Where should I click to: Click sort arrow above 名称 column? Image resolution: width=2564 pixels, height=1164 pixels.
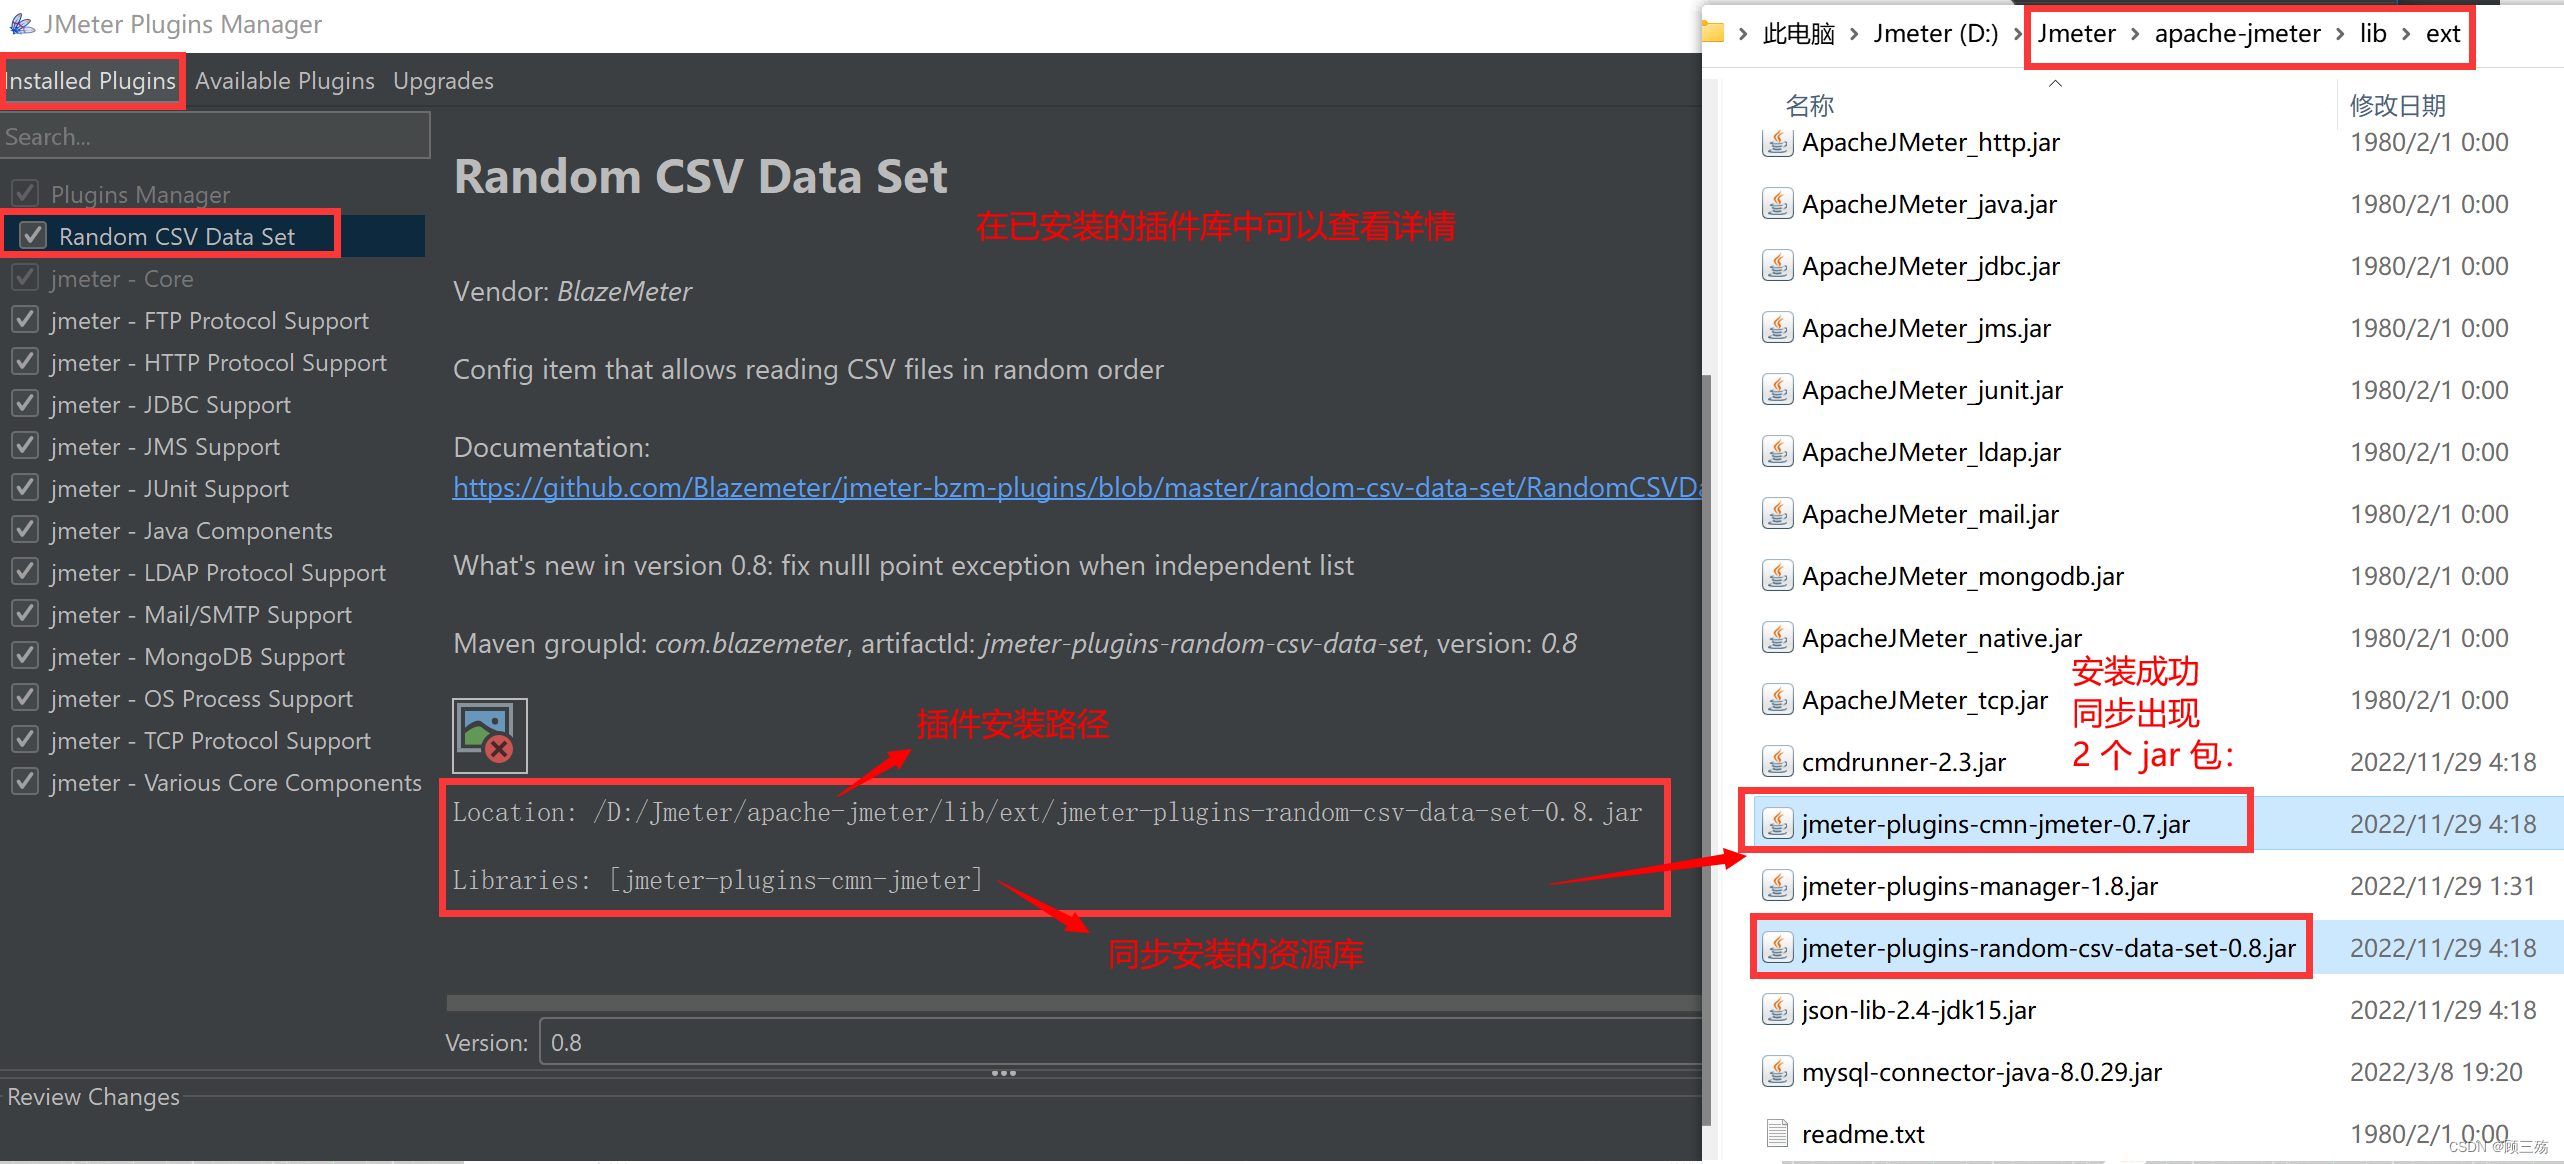point(2055,83)
